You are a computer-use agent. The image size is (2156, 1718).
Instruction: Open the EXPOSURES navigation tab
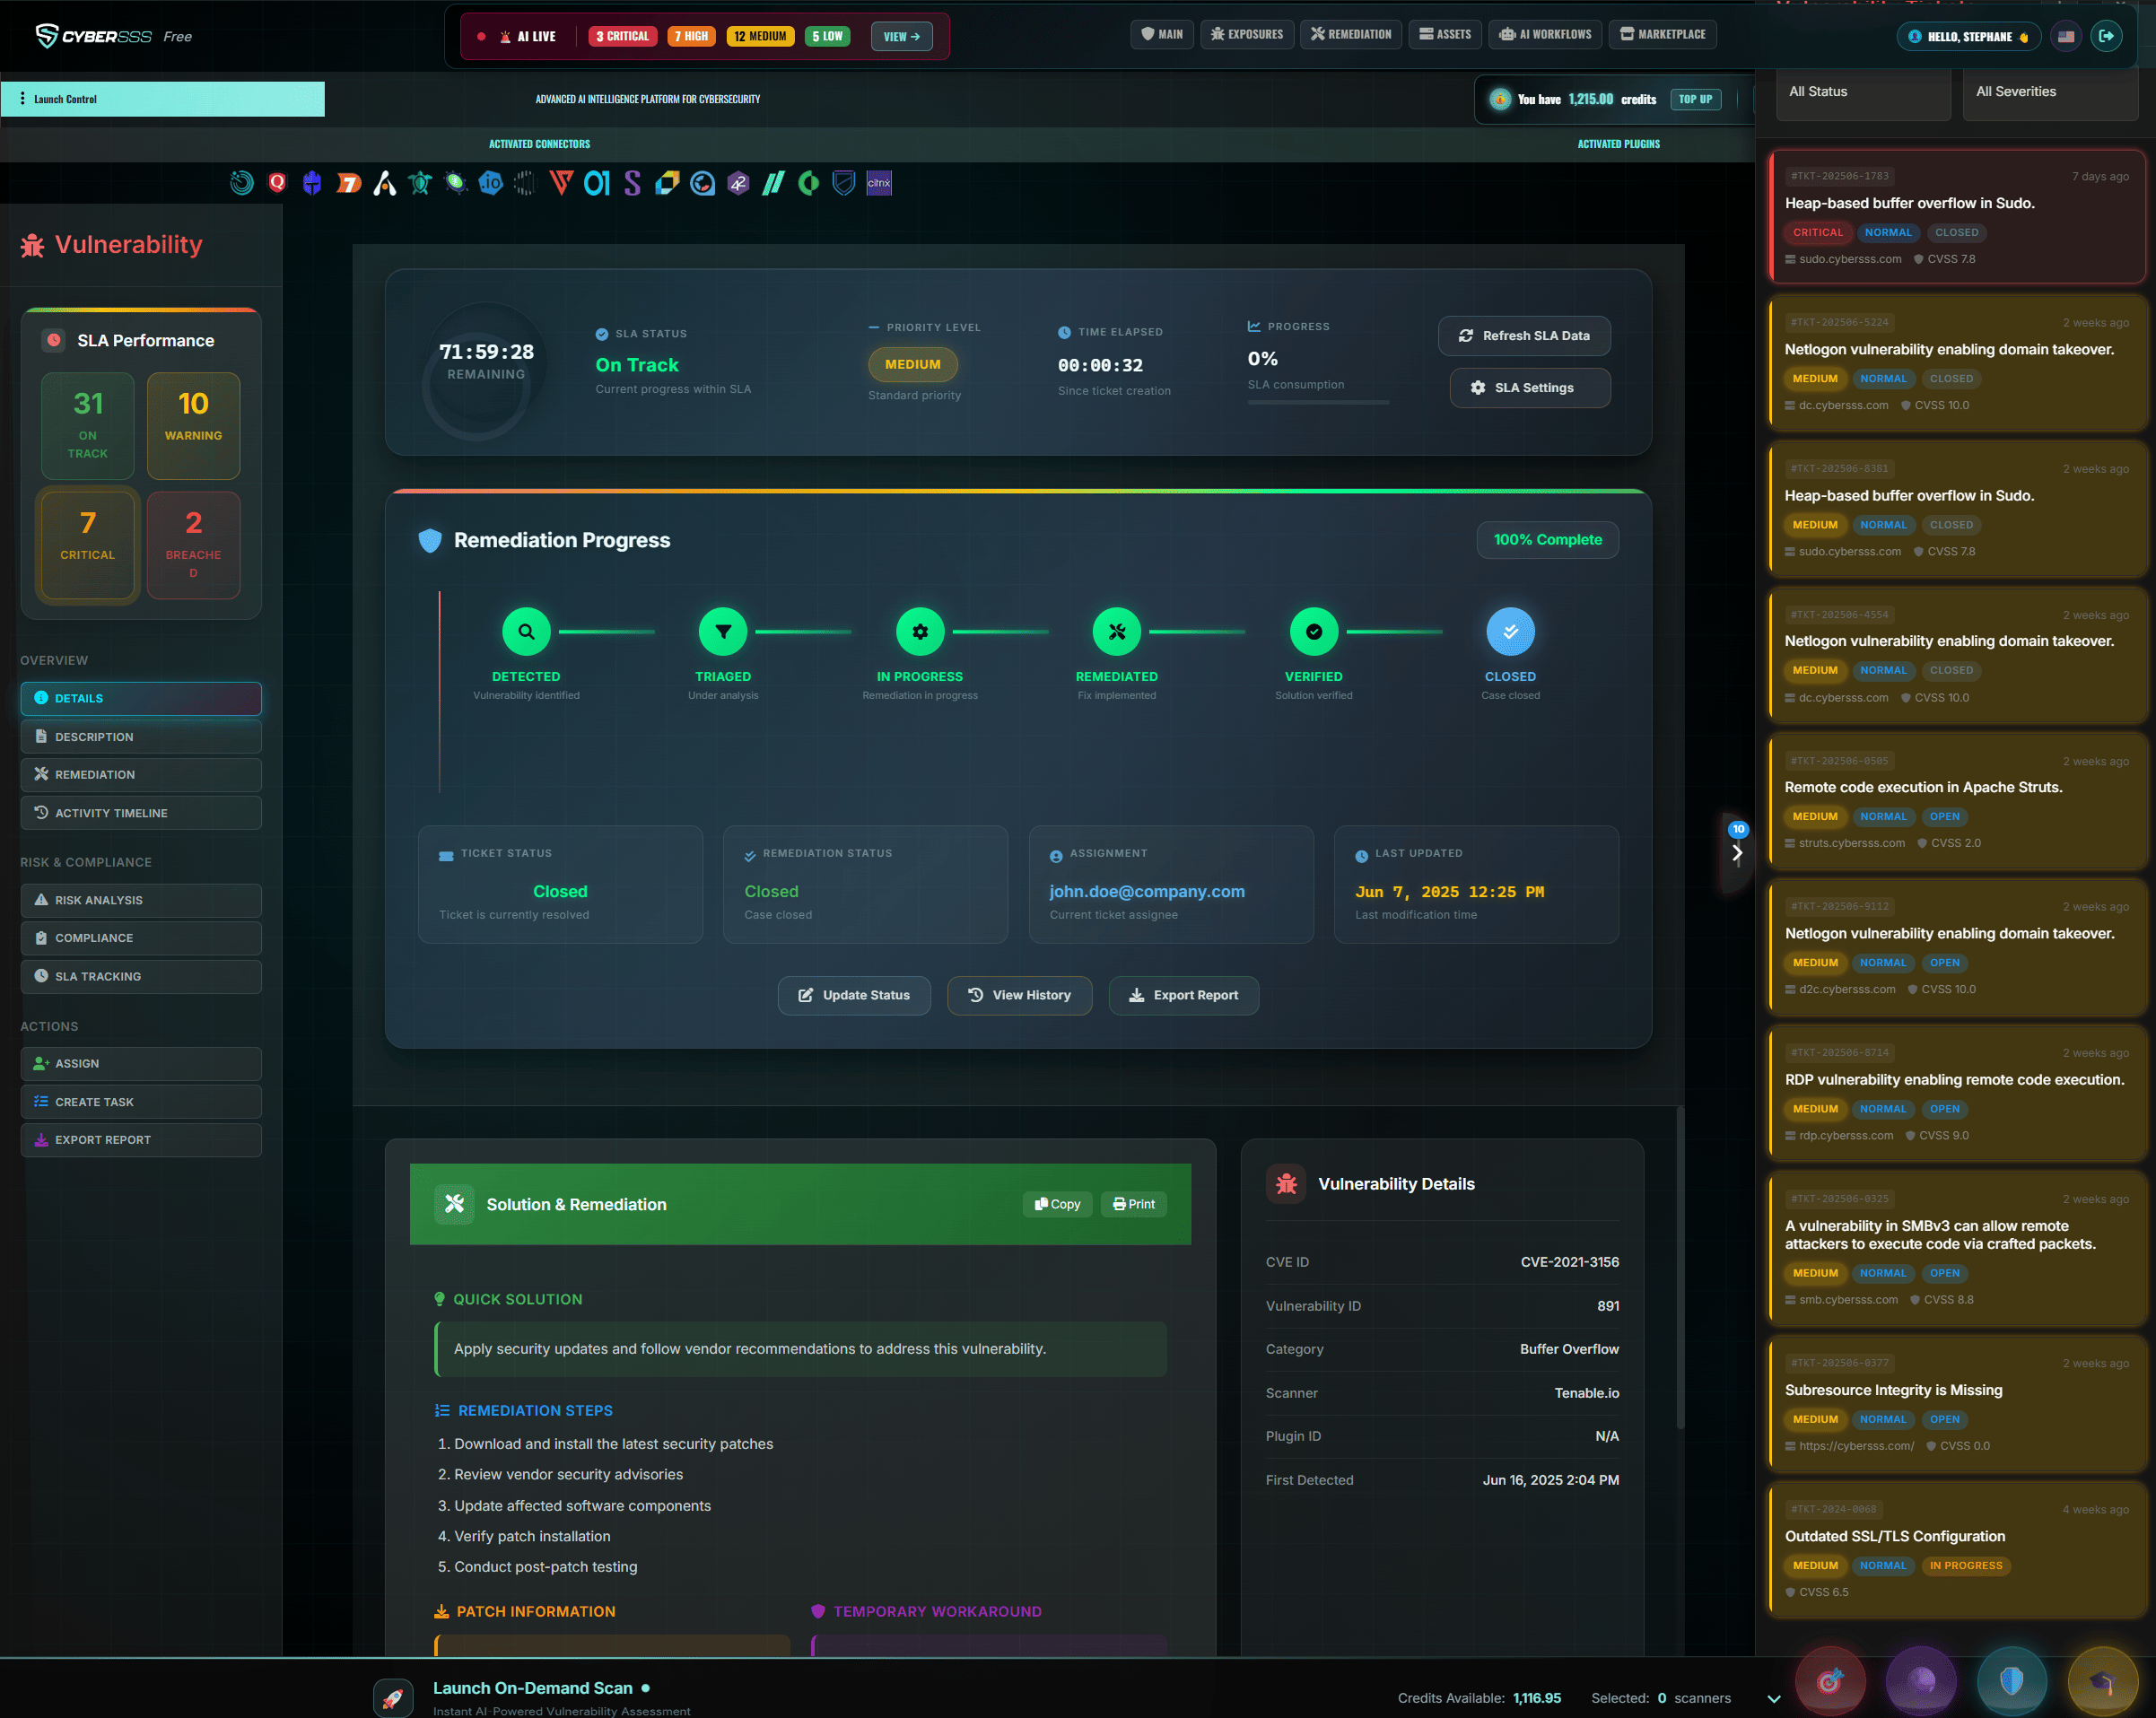[1247, 34]
